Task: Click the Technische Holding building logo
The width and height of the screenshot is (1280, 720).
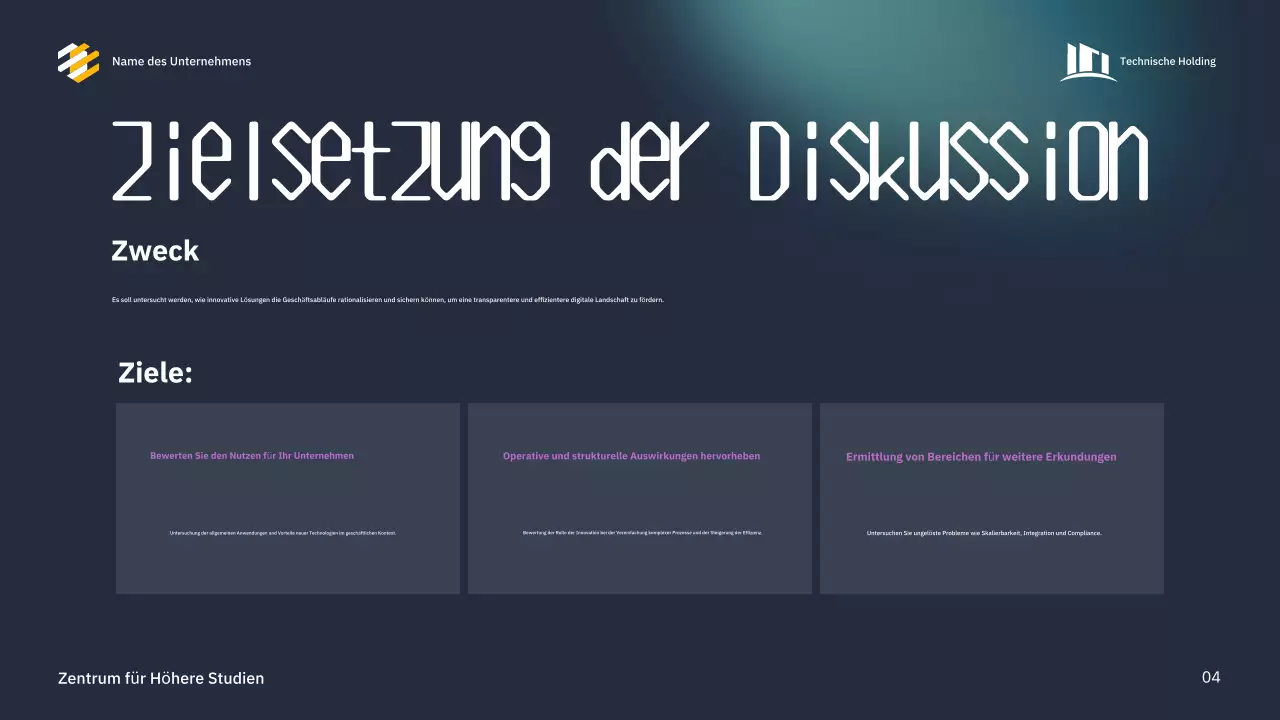Action: 1087,62
